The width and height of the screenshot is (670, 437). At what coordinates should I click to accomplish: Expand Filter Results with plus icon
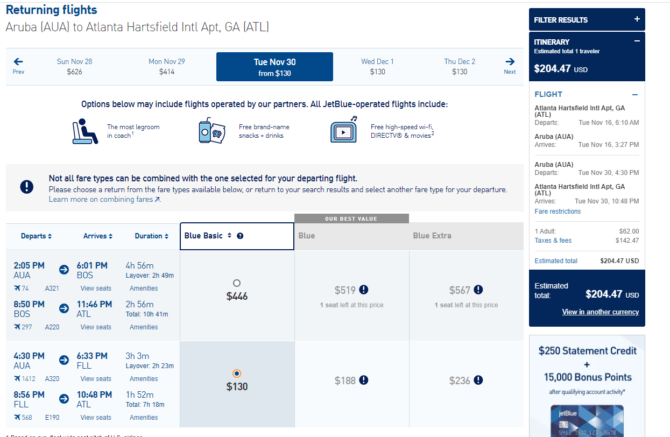tap(637, 19)
